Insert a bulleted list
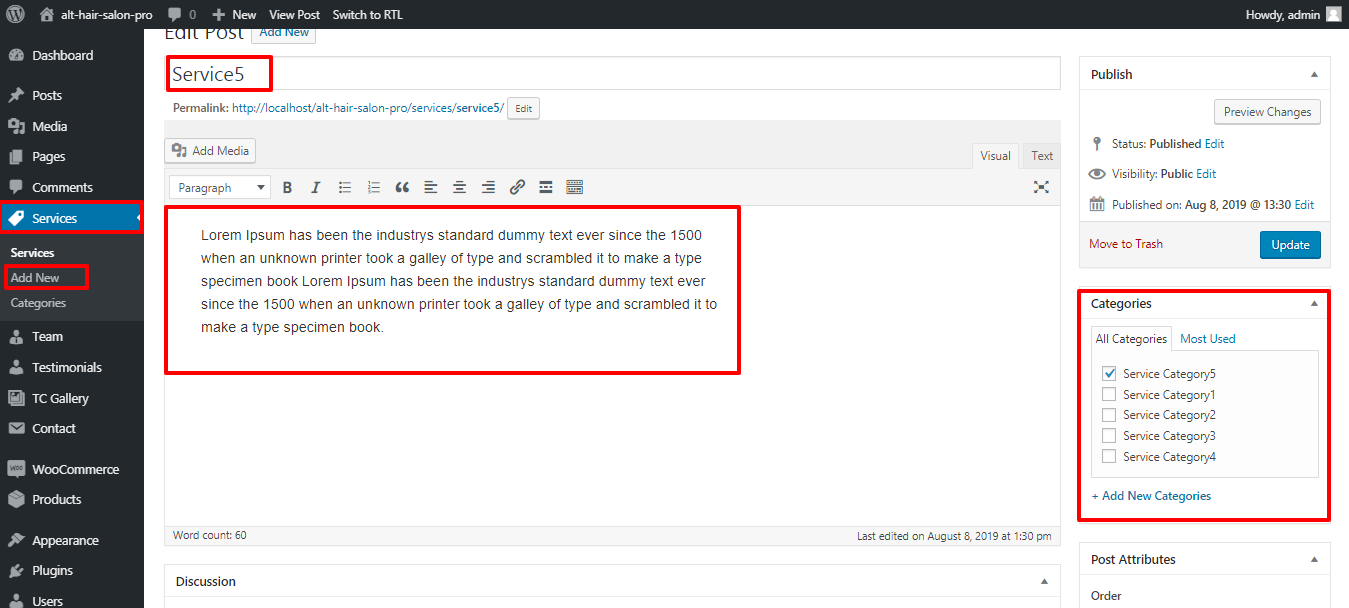Image resolution: width=1349 pixels, height=608 pixels. [345, 187]
